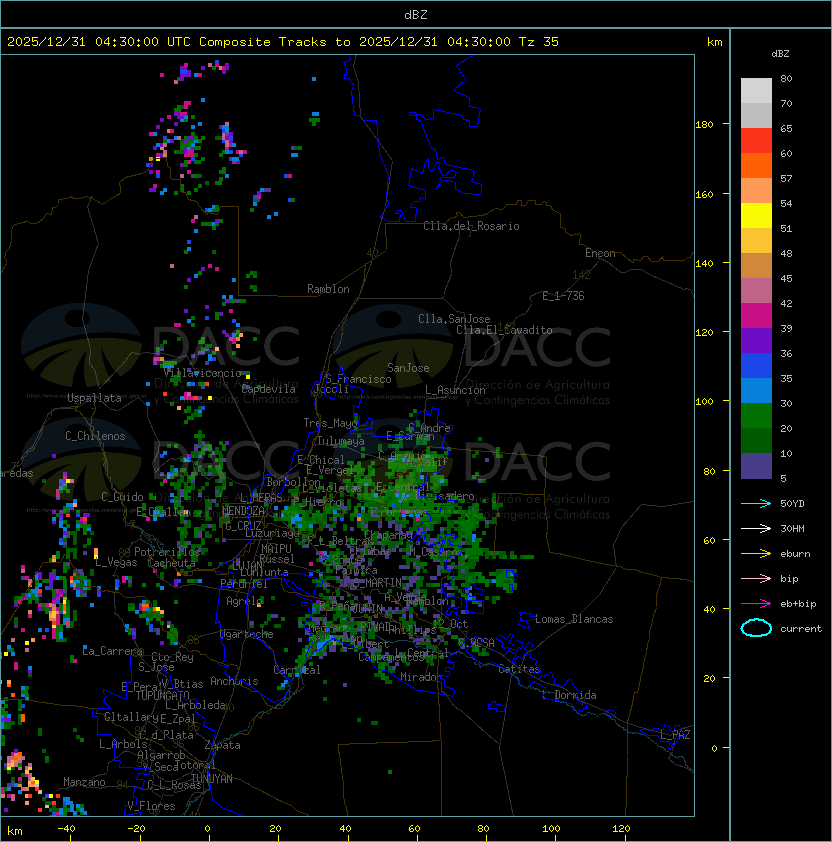Select the dark orange 60 dBZ swatch
The width and height of the screenshot is (832, 842).
point(756,165)
